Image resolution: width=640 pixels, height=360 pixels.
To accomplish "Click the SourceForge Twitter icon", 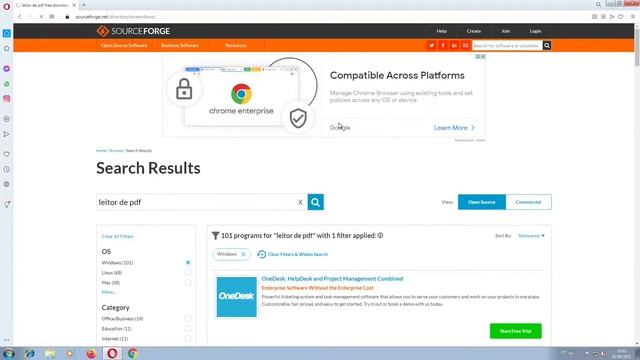I will tap(431, 45).
